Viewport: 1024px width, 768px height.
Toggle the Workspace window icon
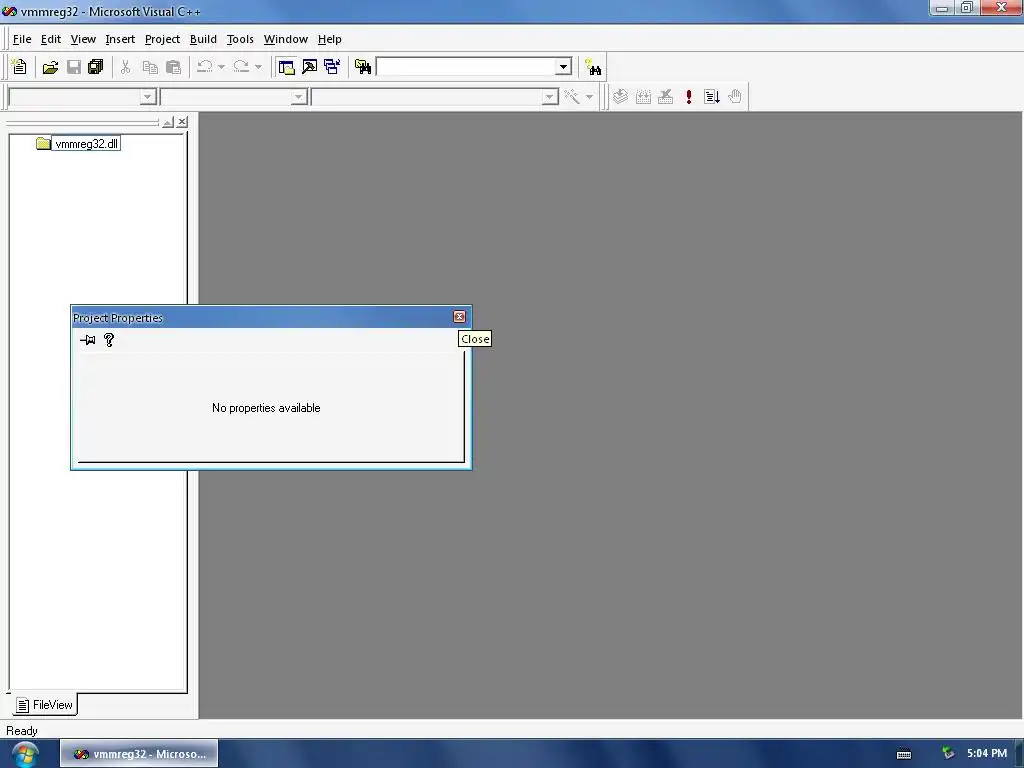286,67
